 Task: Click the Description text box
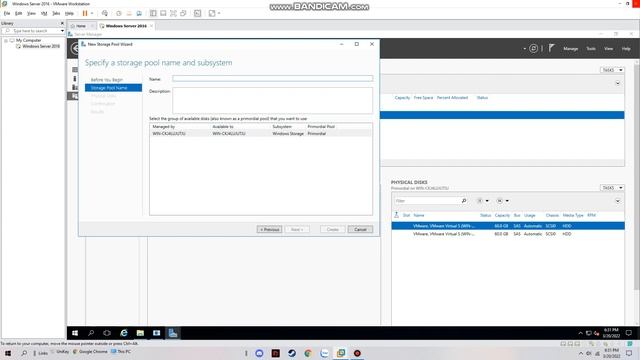[x=272, y=100]
